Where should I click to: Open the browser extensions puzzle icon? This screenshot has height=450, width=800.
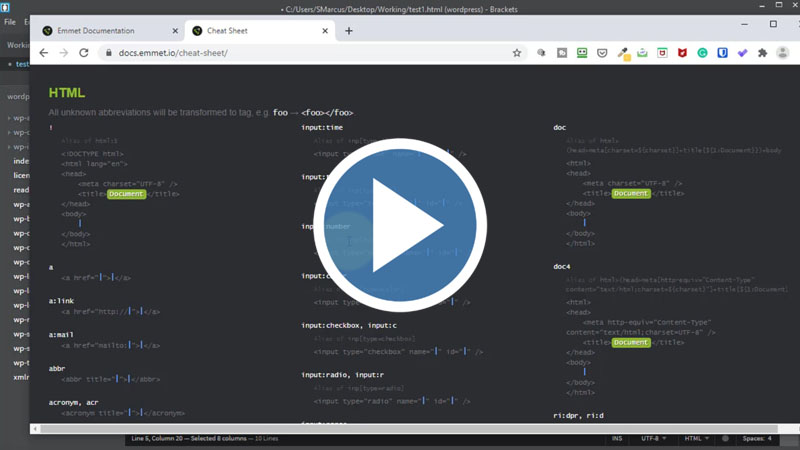763,52
